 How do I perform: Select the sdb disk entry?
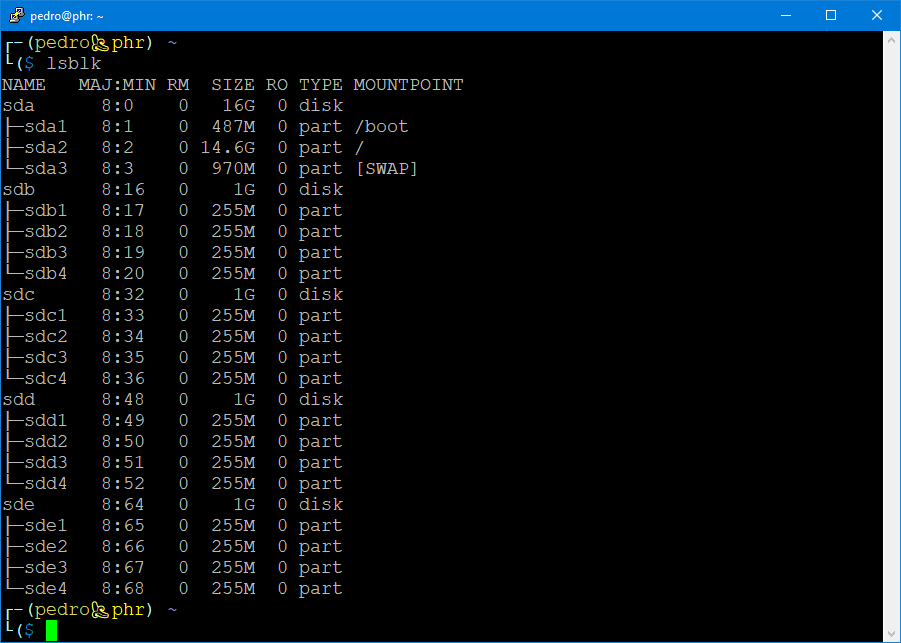19,190
